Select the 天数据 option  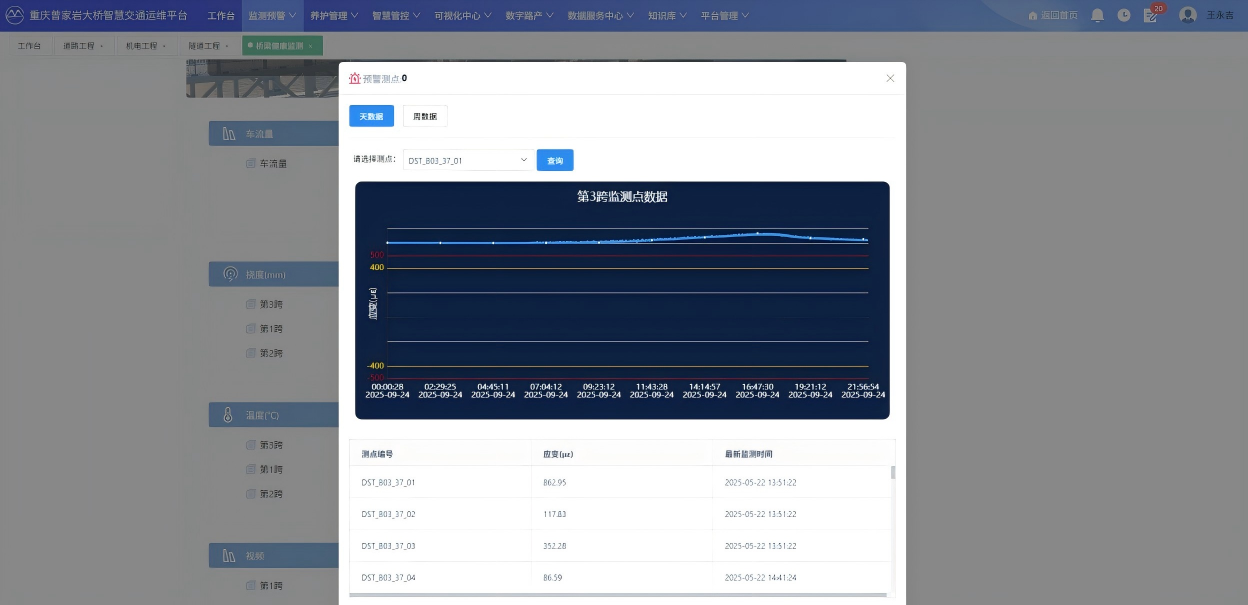tap(371, 117)
